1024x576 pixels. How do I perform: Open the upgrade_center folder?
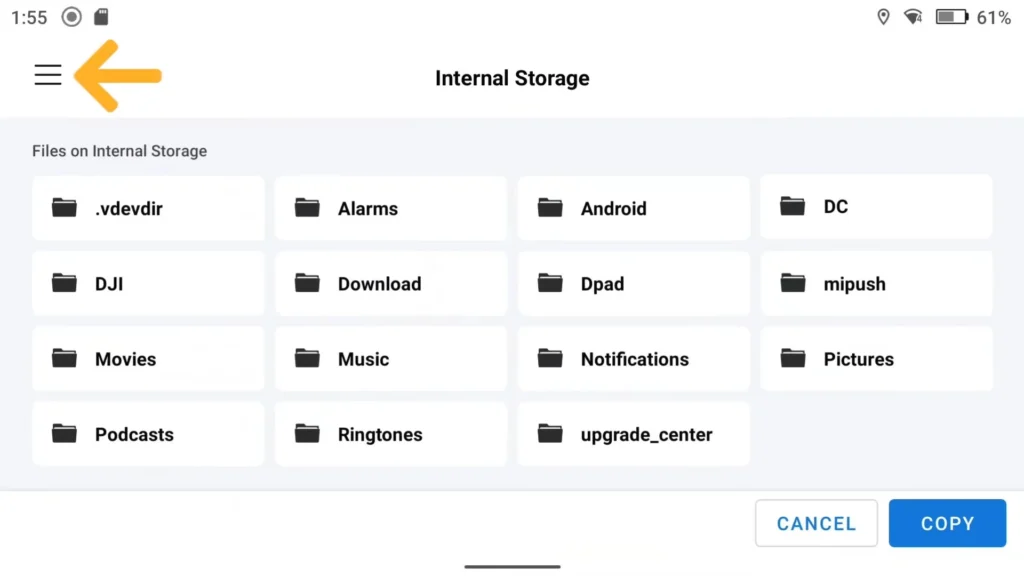(x=633, y=434)
